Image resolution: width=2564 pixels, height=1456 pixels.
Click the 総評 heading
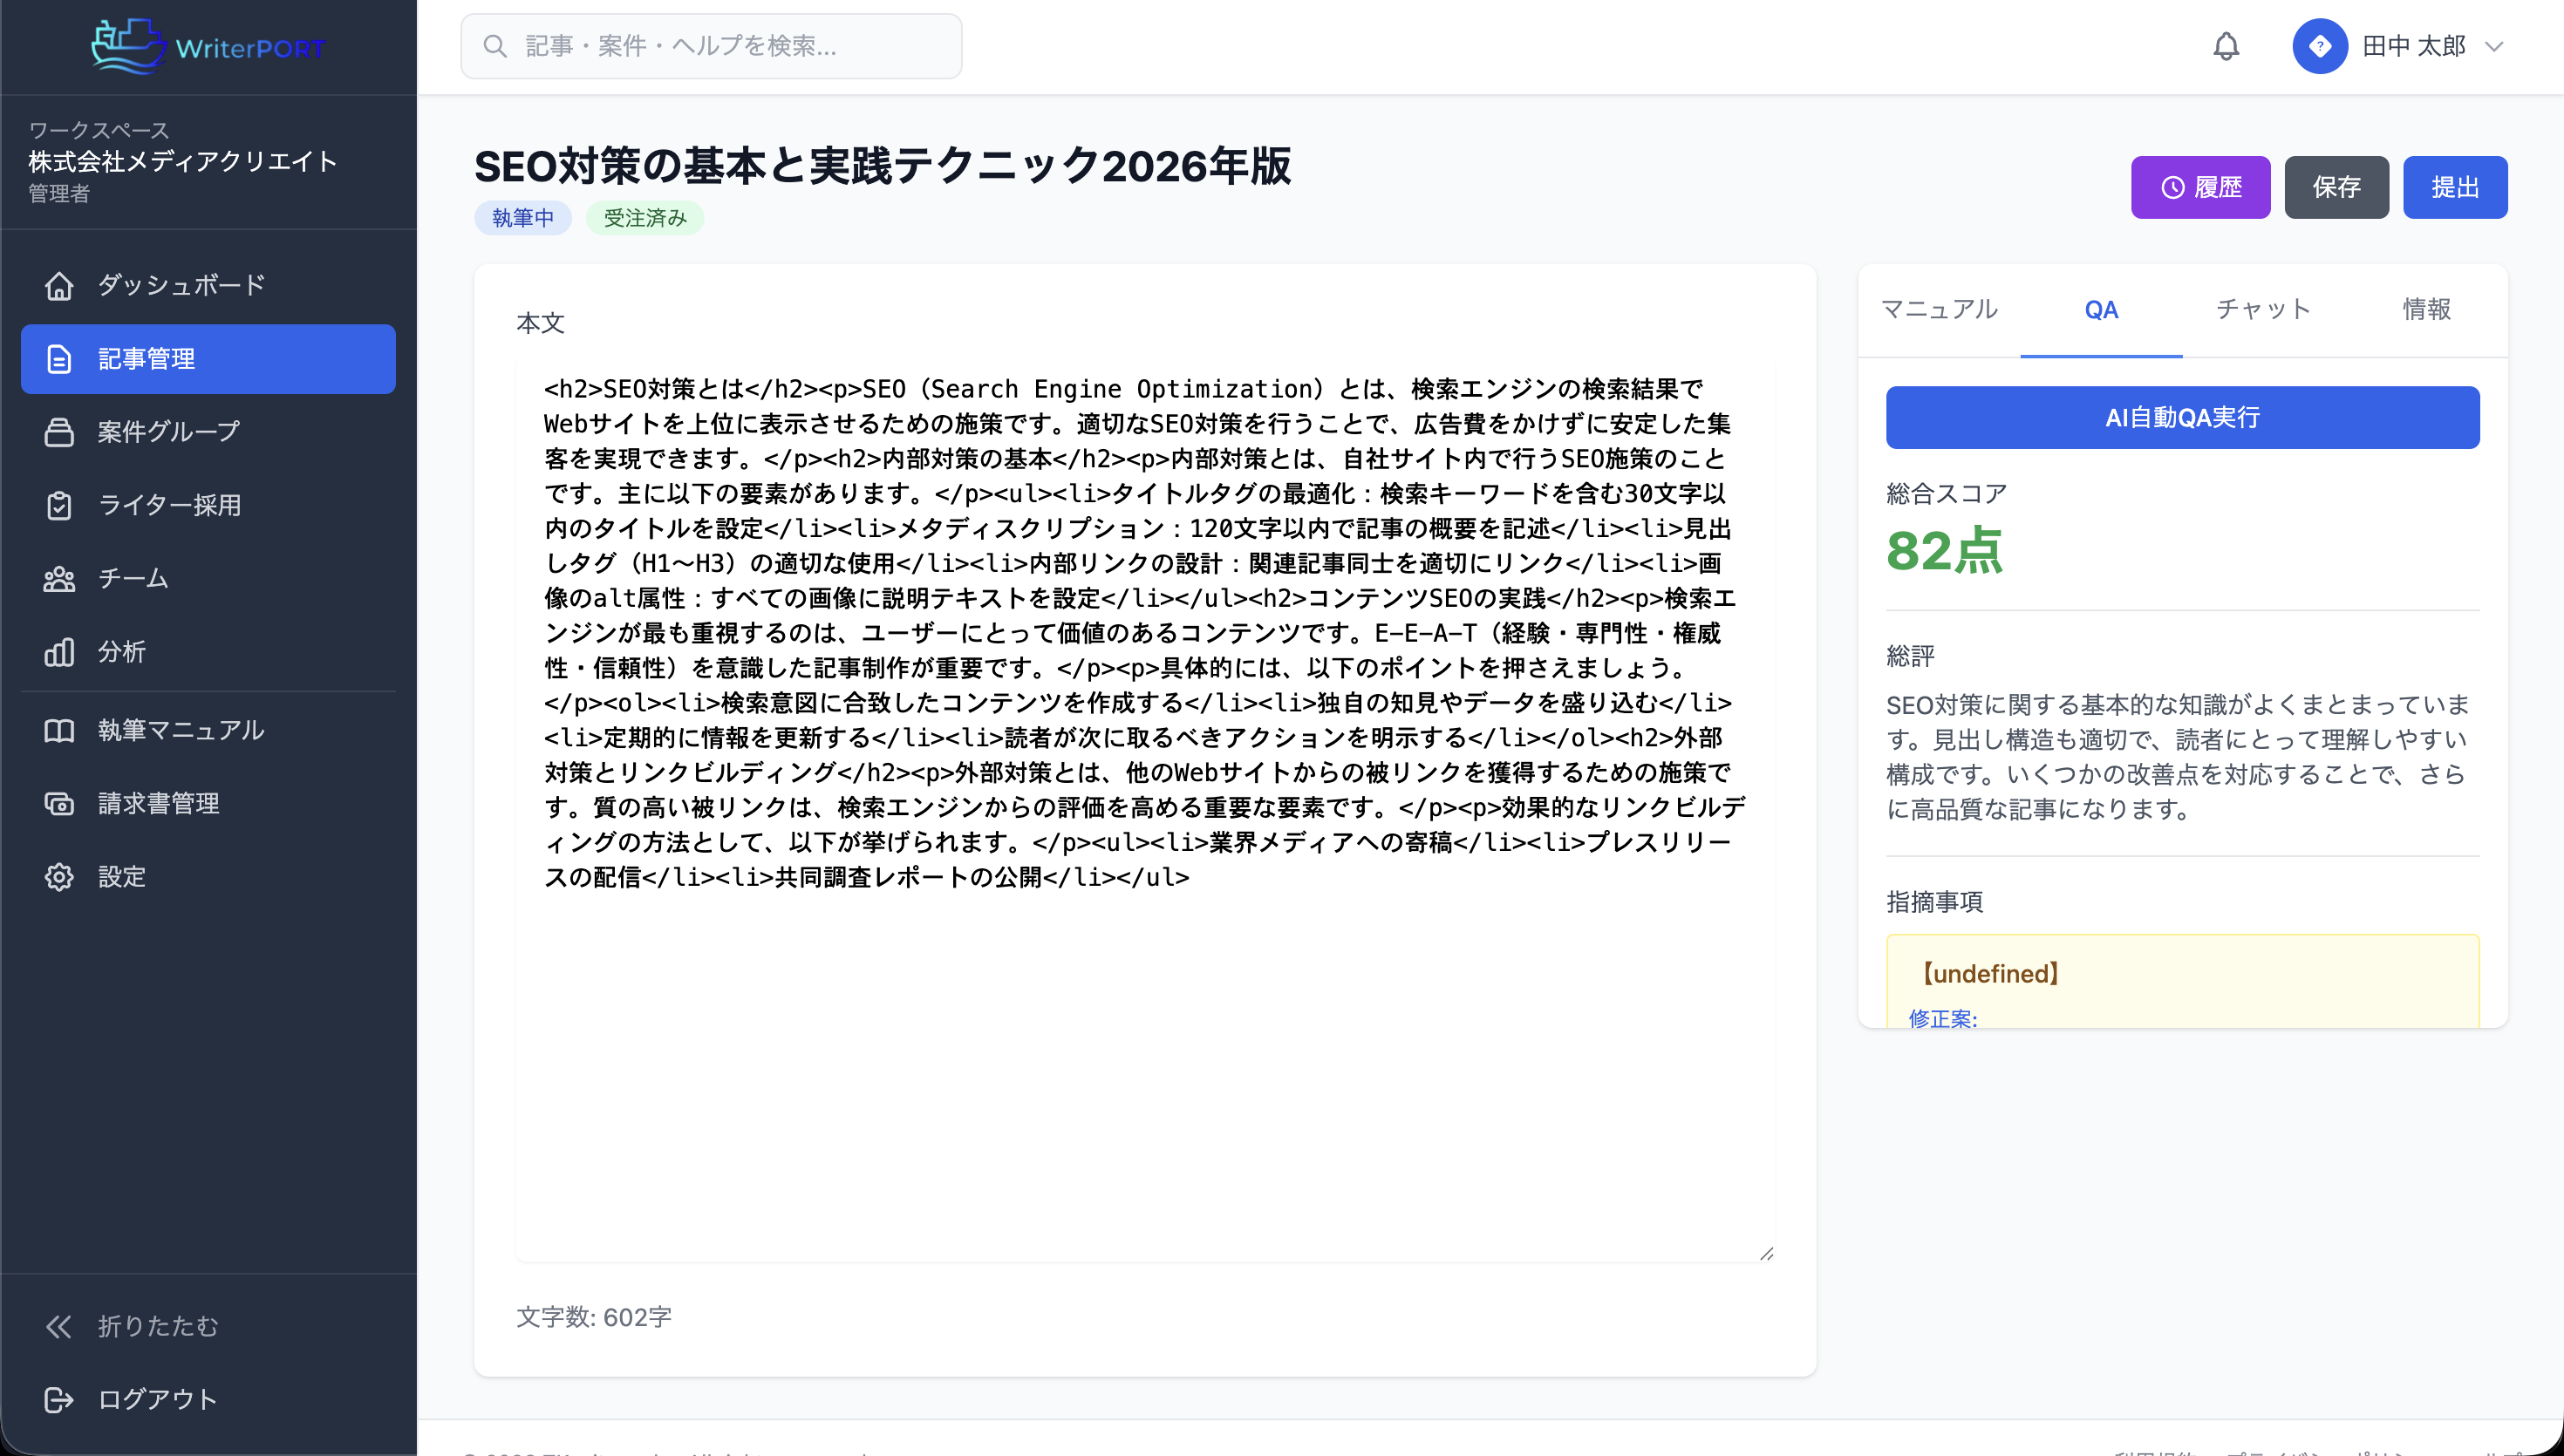(x=1911, y=656)
